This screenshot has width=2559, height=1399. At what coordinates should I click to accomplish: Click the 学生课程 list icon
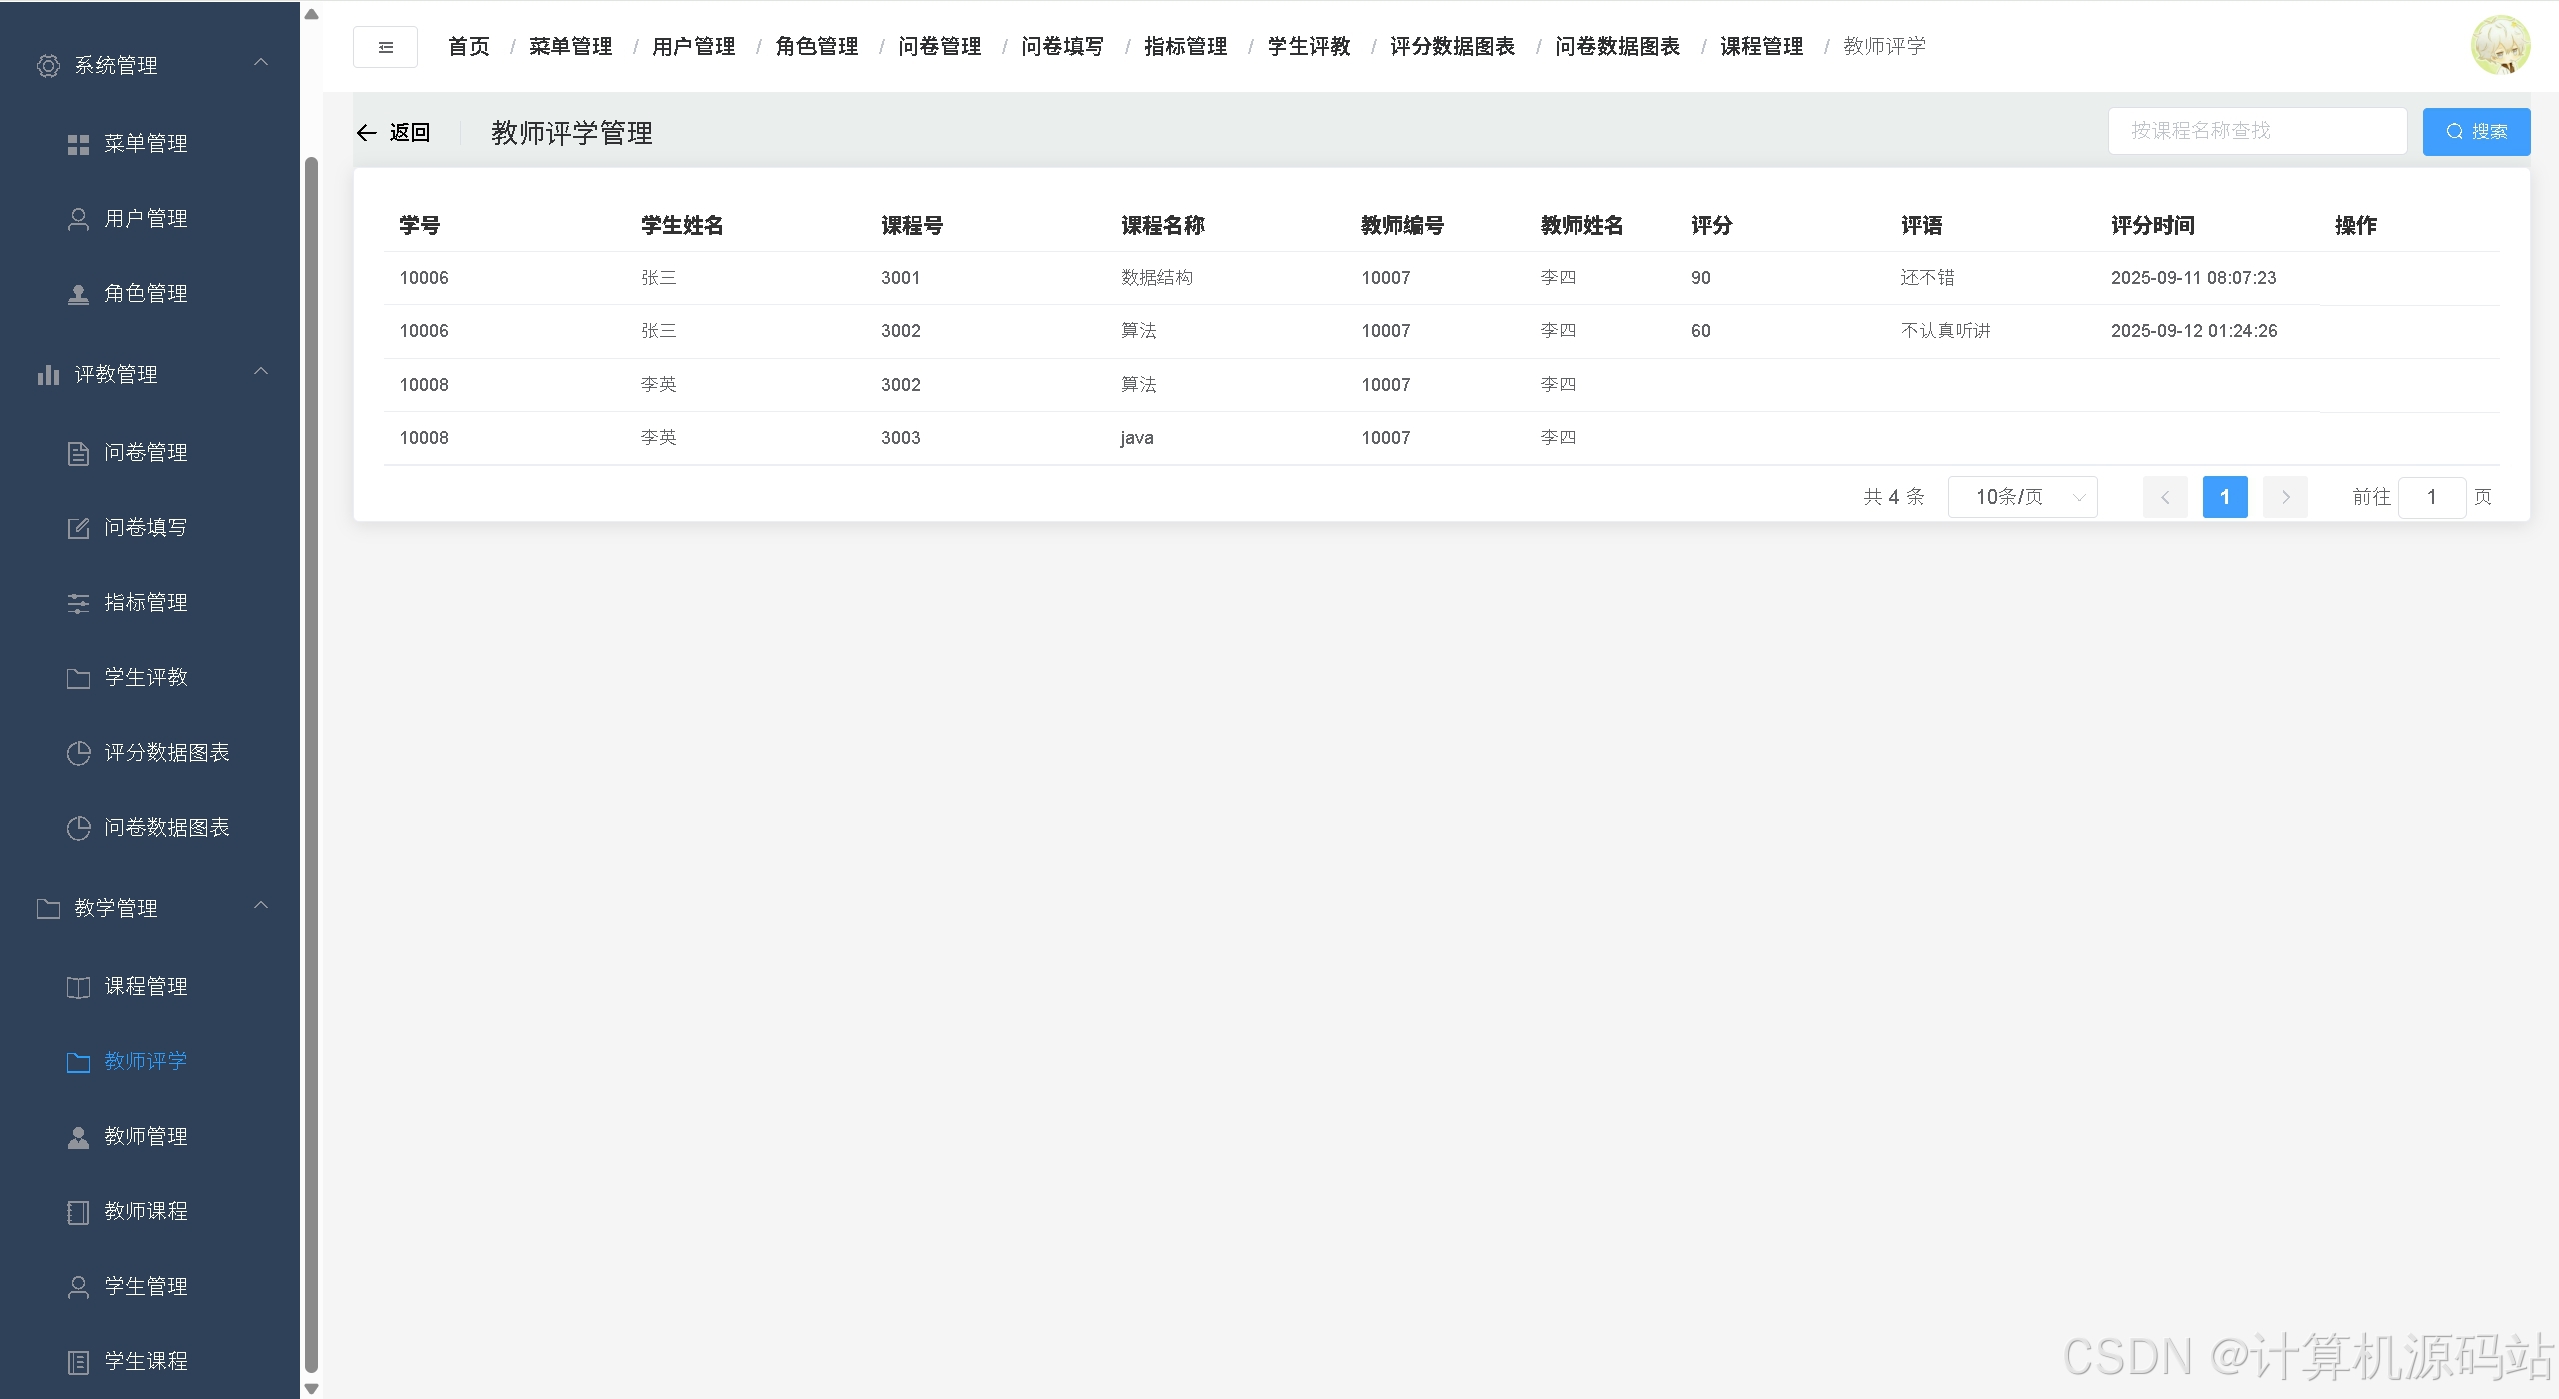pos(78,1362)
